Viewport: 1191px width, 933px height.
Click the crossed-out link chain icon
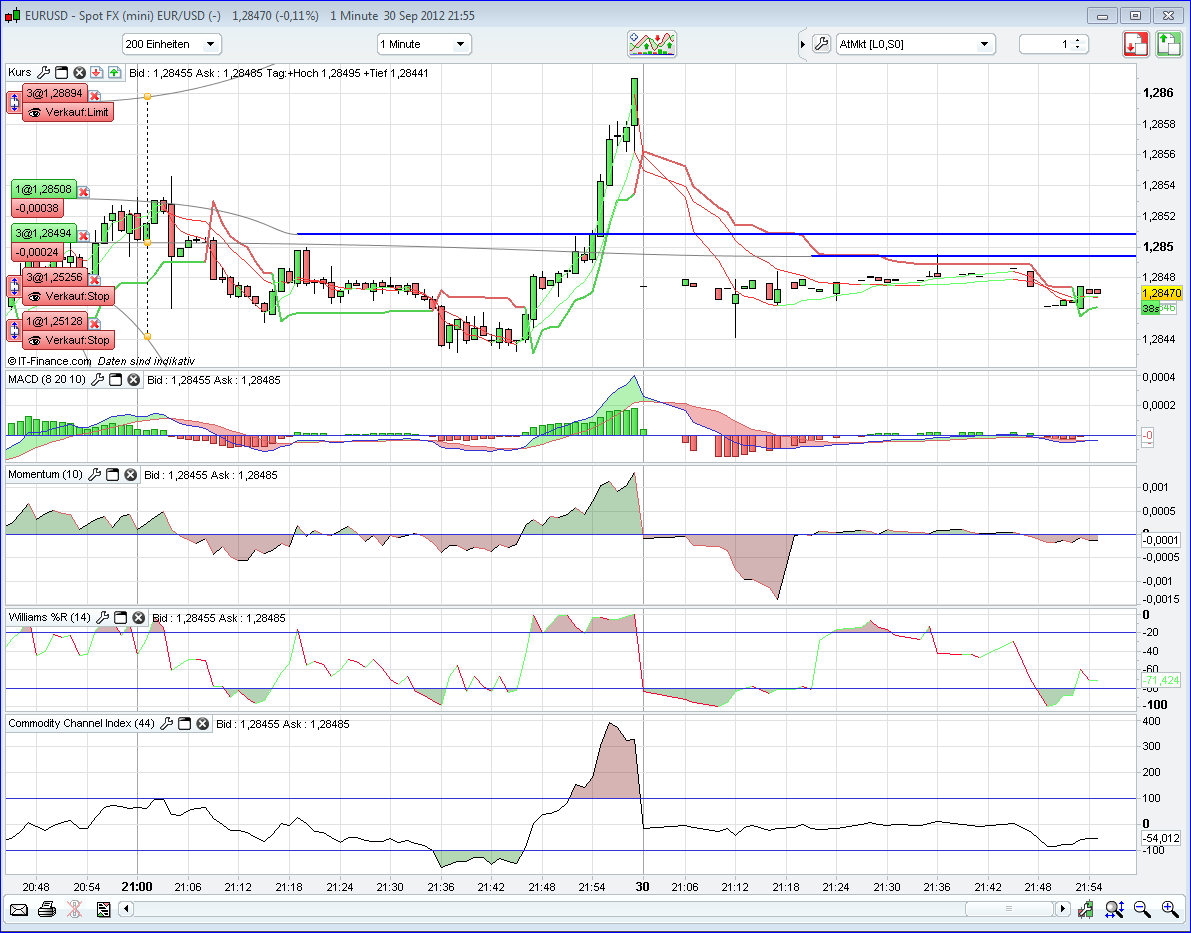(x=74, y=909)
